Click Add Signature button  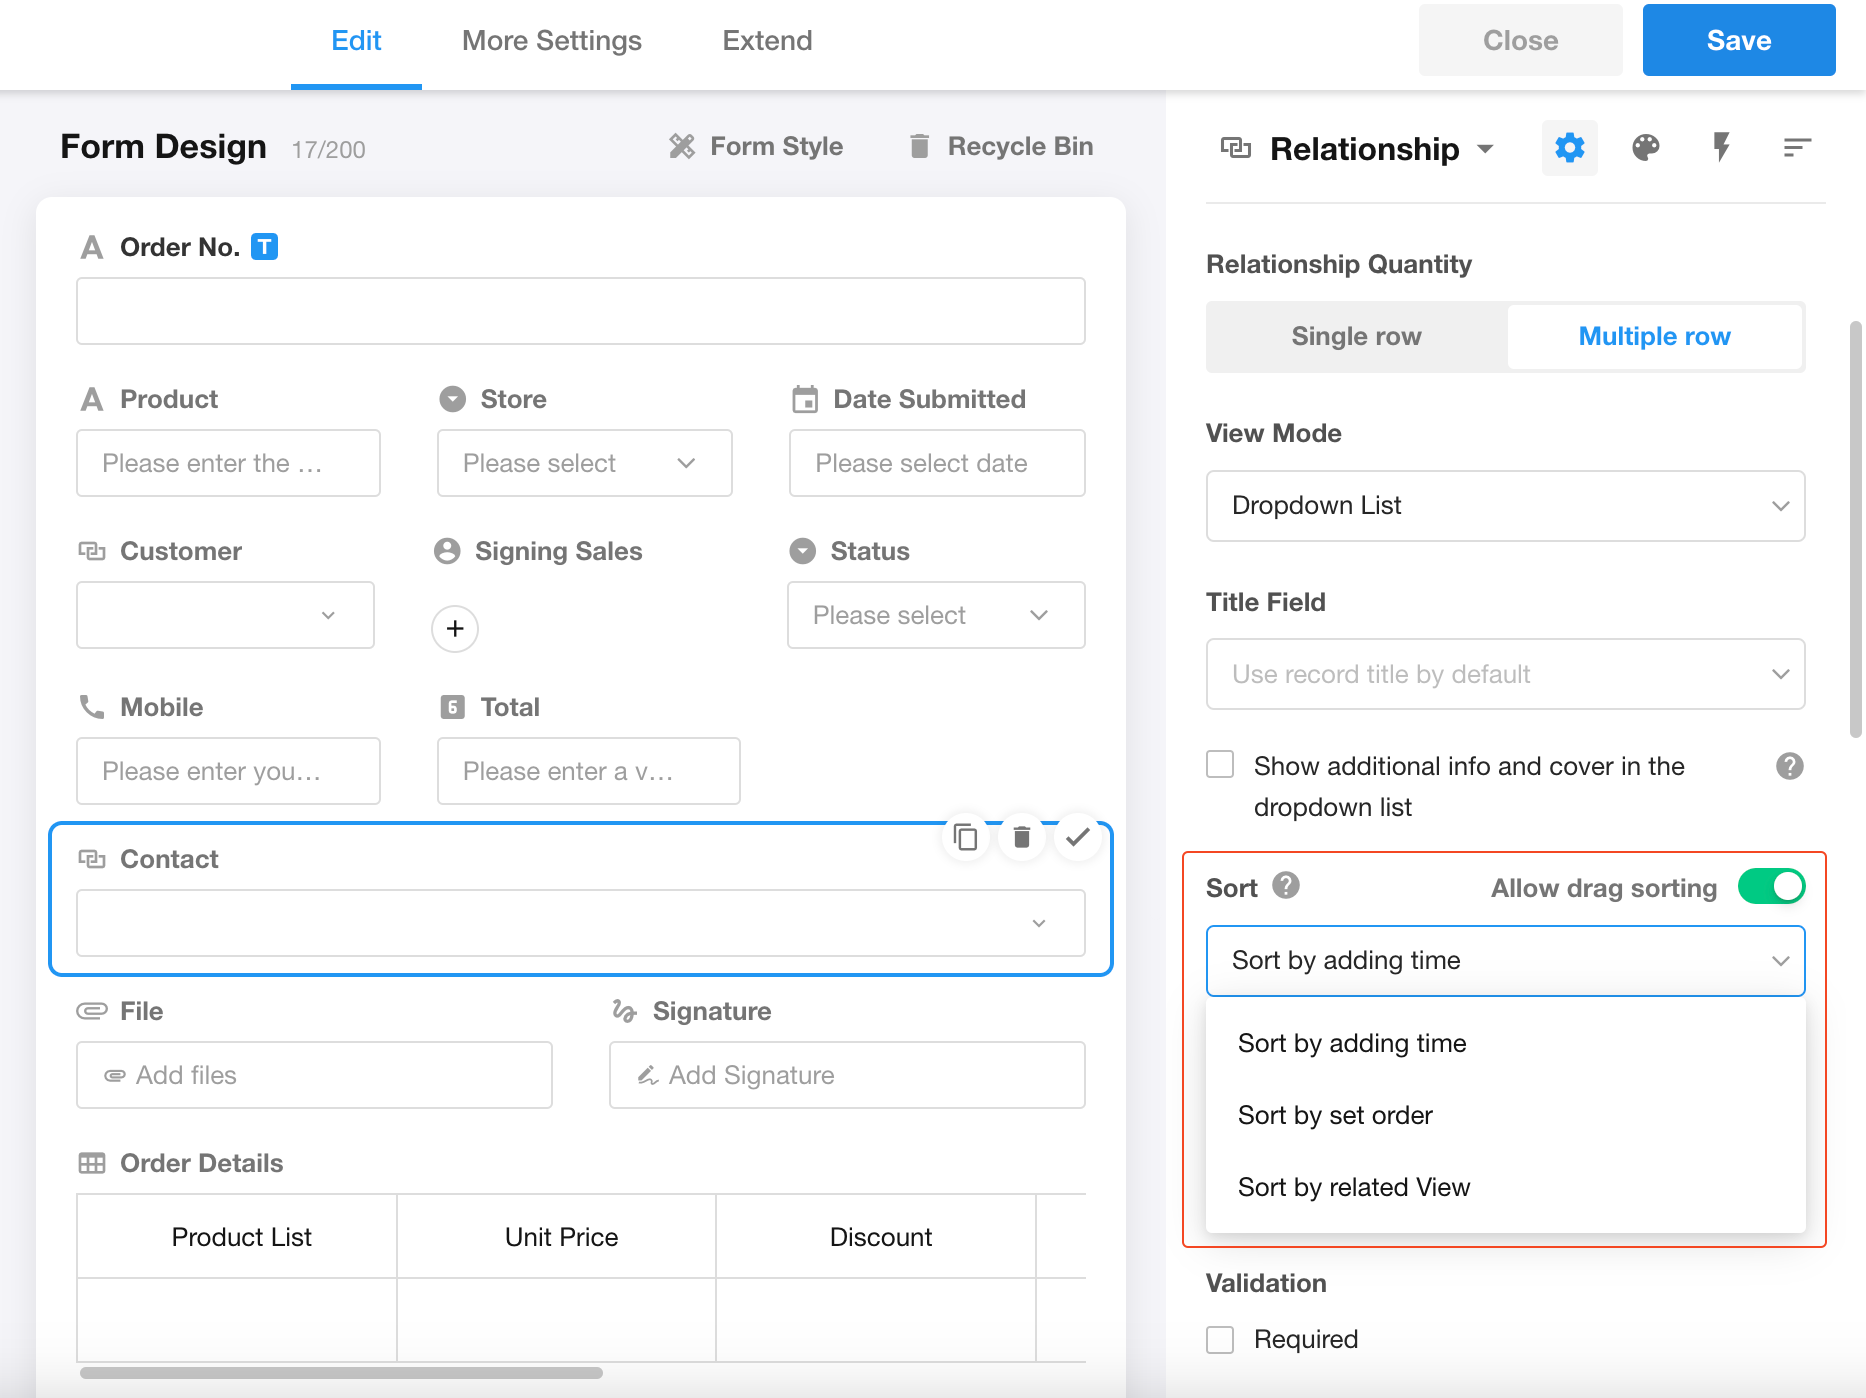click(x=847, y=1075)
